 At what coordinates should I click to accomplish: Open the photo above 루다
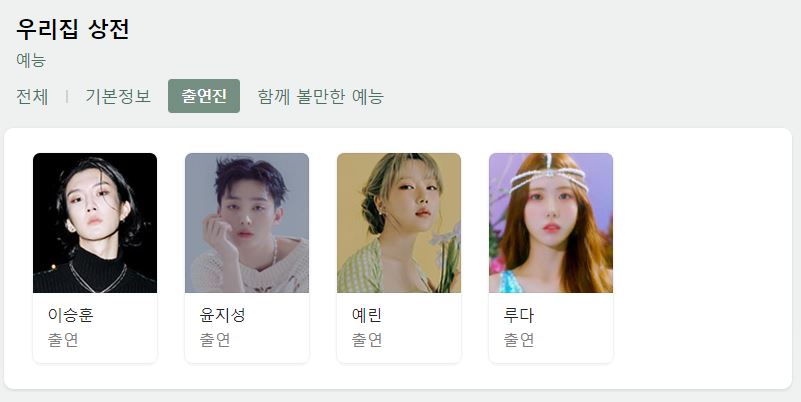551,223
